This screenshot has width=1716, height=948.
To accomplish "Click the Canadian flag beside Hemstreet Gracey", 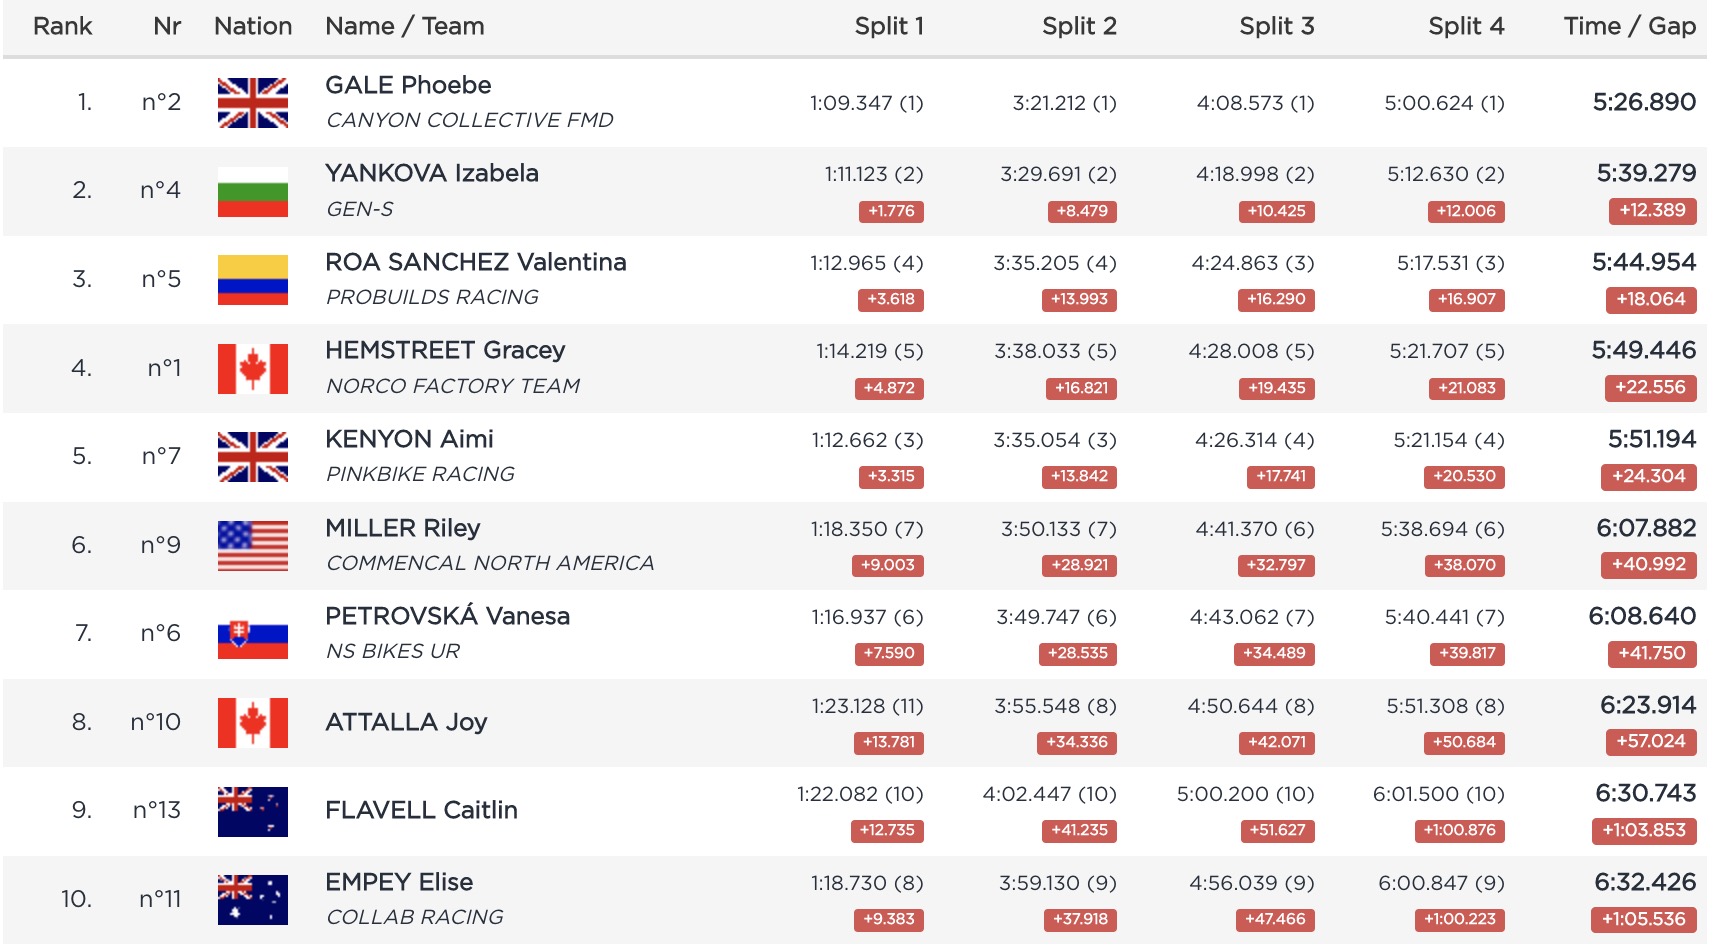I will click(252, 369).
